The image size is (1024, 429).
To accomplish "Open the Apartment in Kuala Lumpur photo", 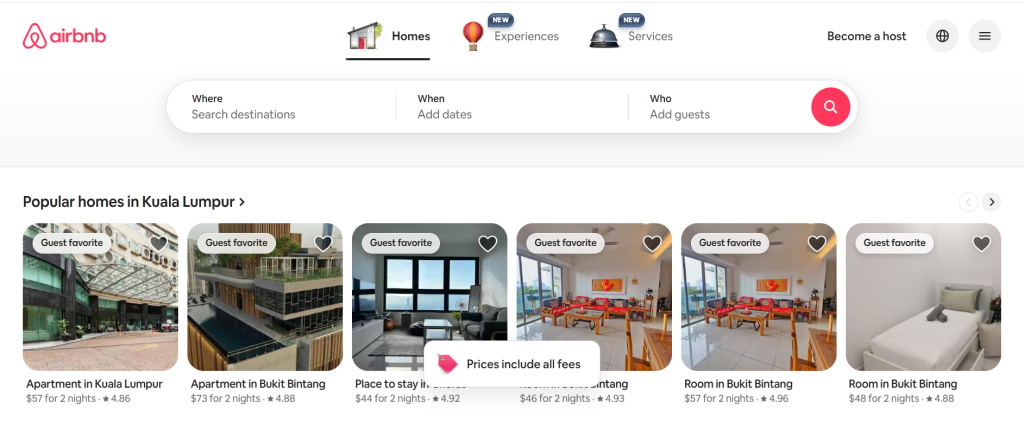I will (101, 297).
